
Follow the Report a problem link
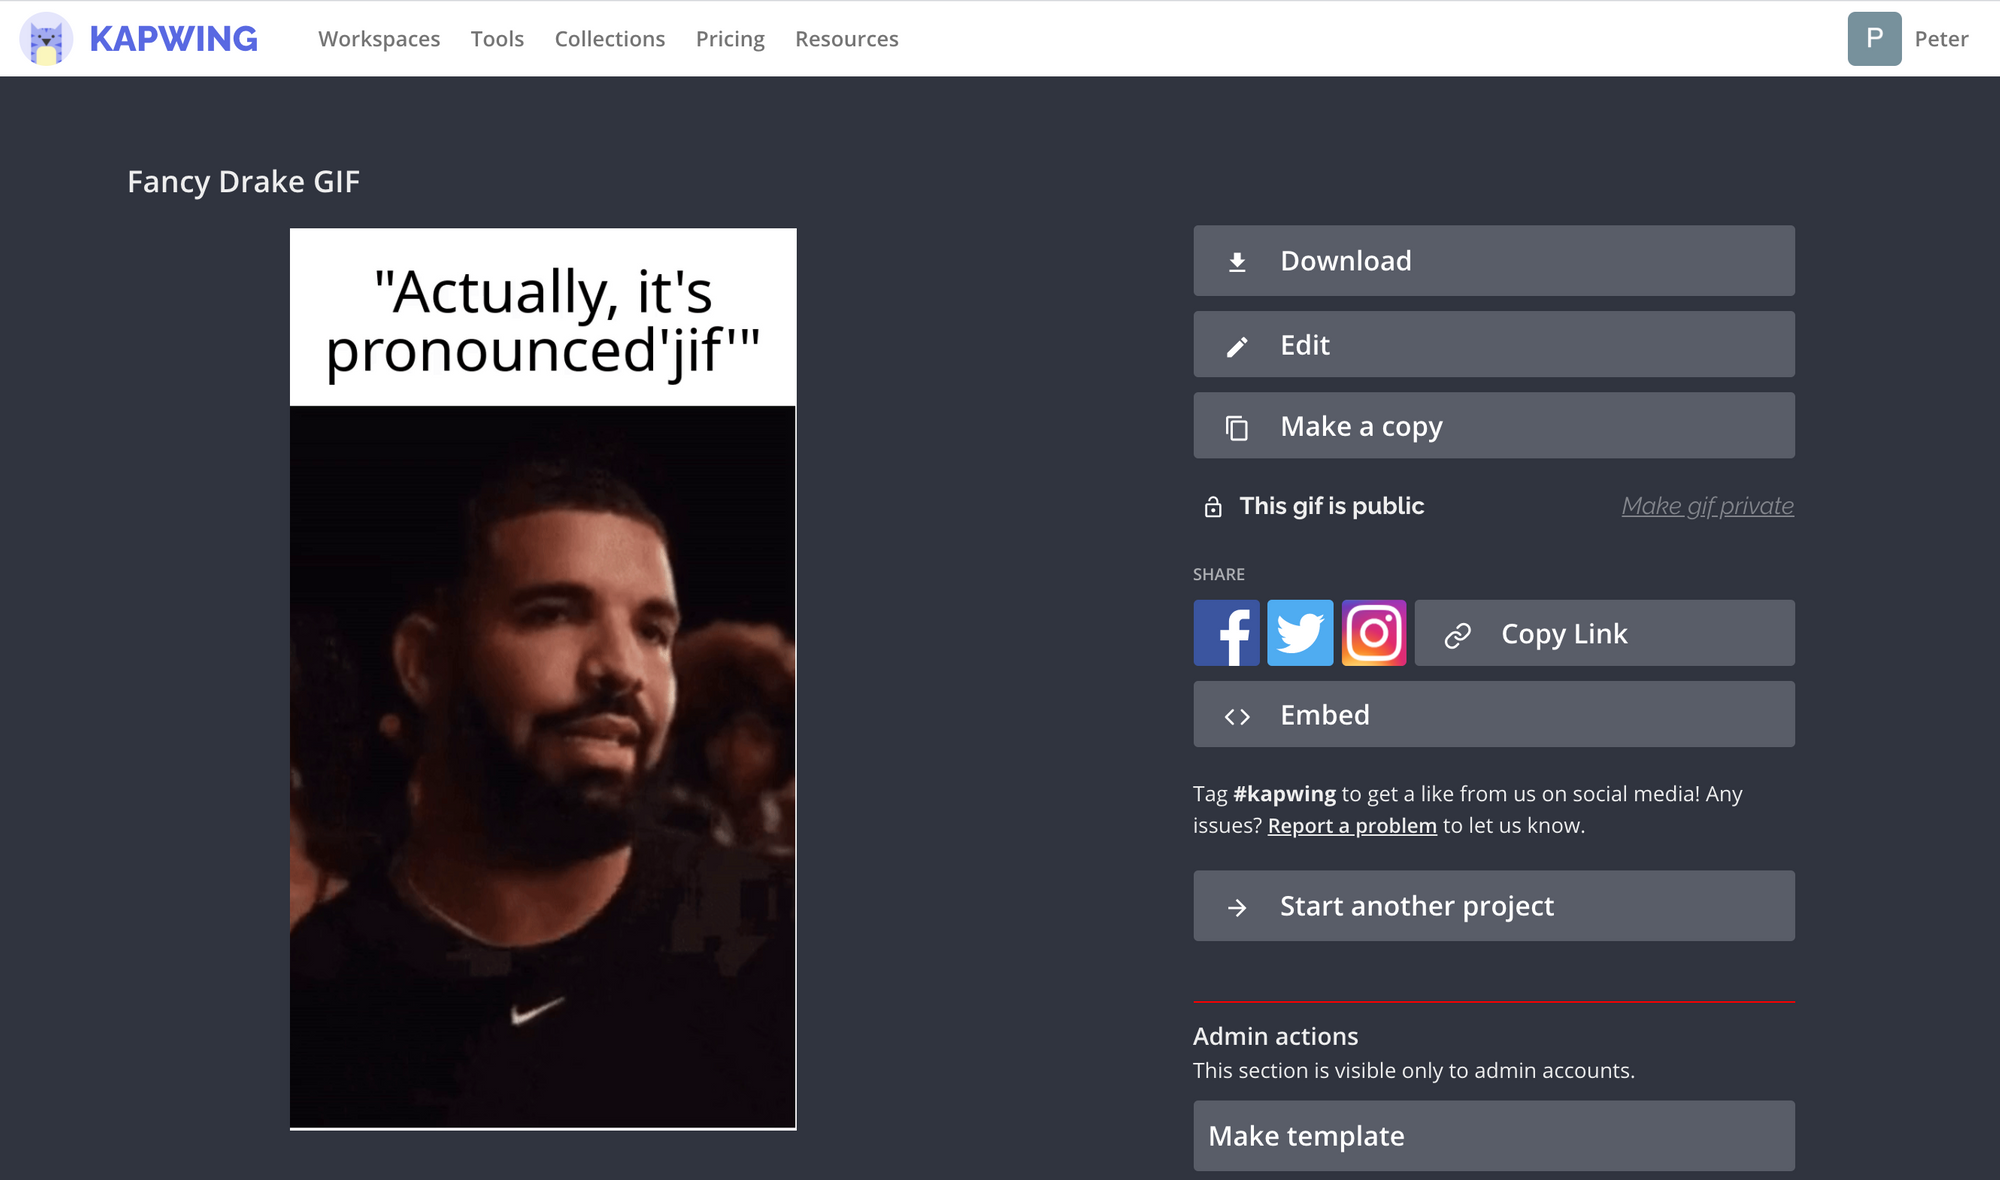[x=1352, y=826]
